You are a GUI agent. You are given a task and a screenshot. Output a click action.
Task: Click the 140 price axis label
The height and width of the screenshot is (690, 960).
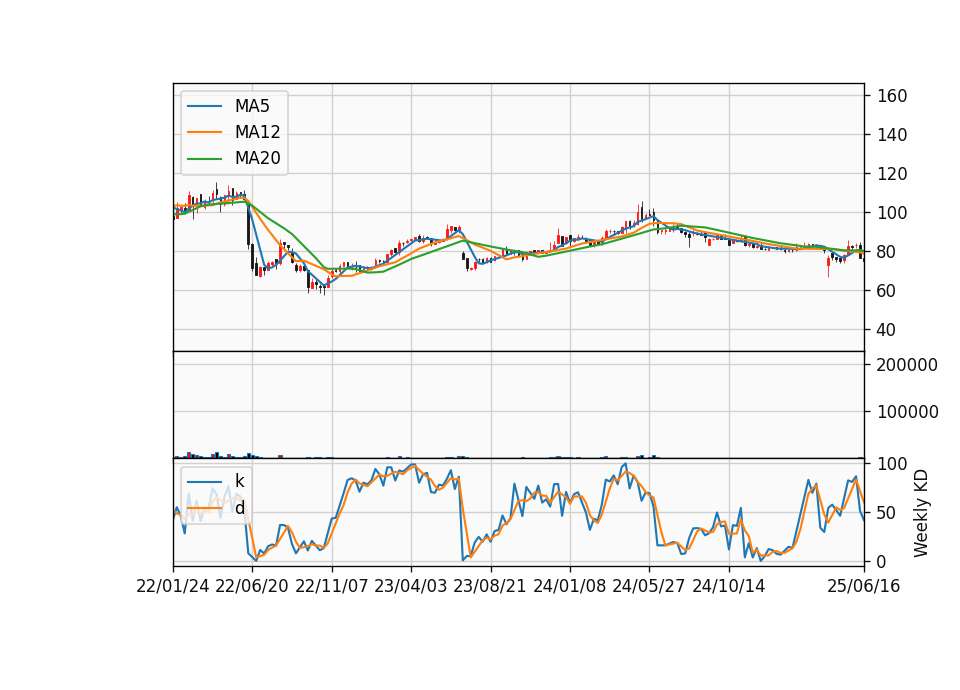click(x=892, y=135)
